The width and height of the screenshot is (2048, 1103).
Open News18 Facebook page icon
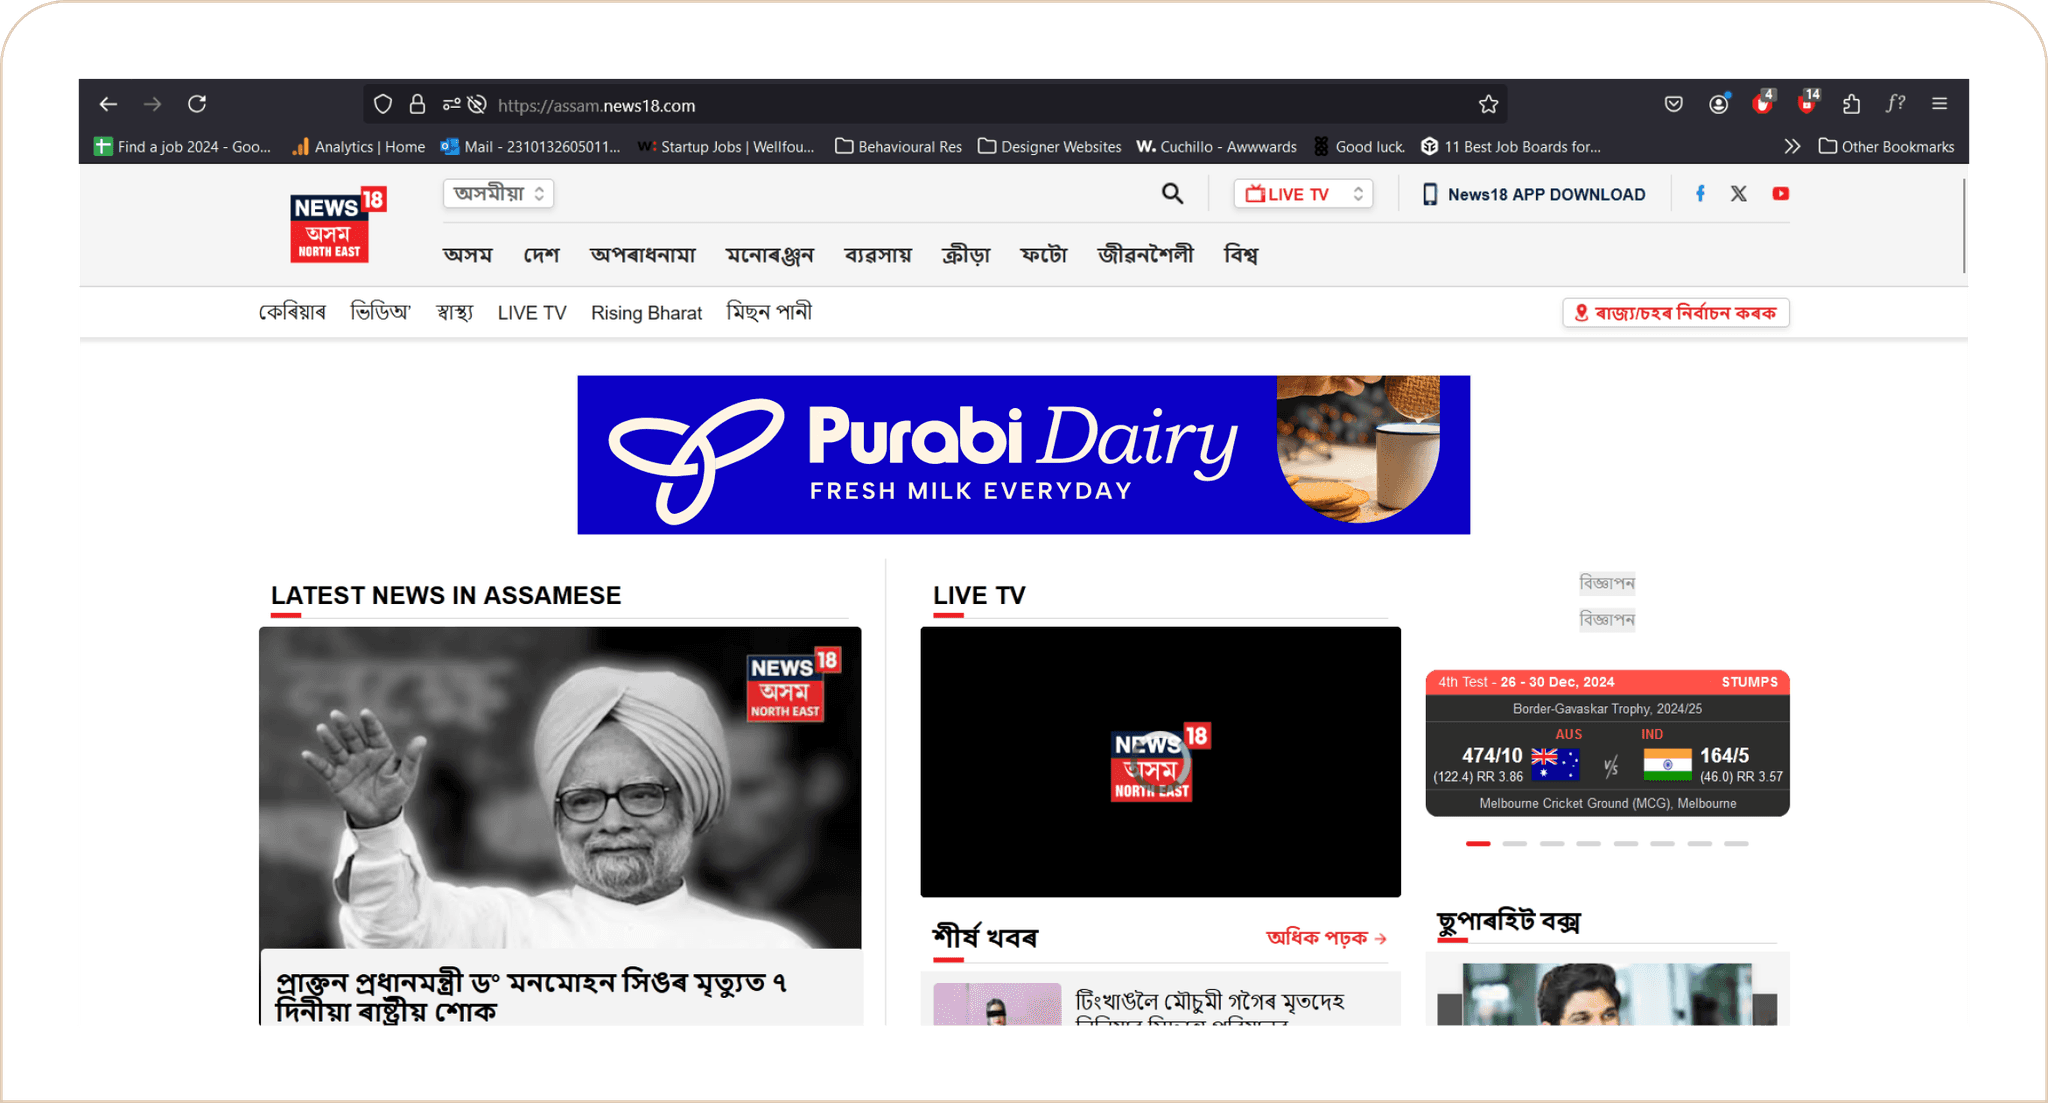1700,194
